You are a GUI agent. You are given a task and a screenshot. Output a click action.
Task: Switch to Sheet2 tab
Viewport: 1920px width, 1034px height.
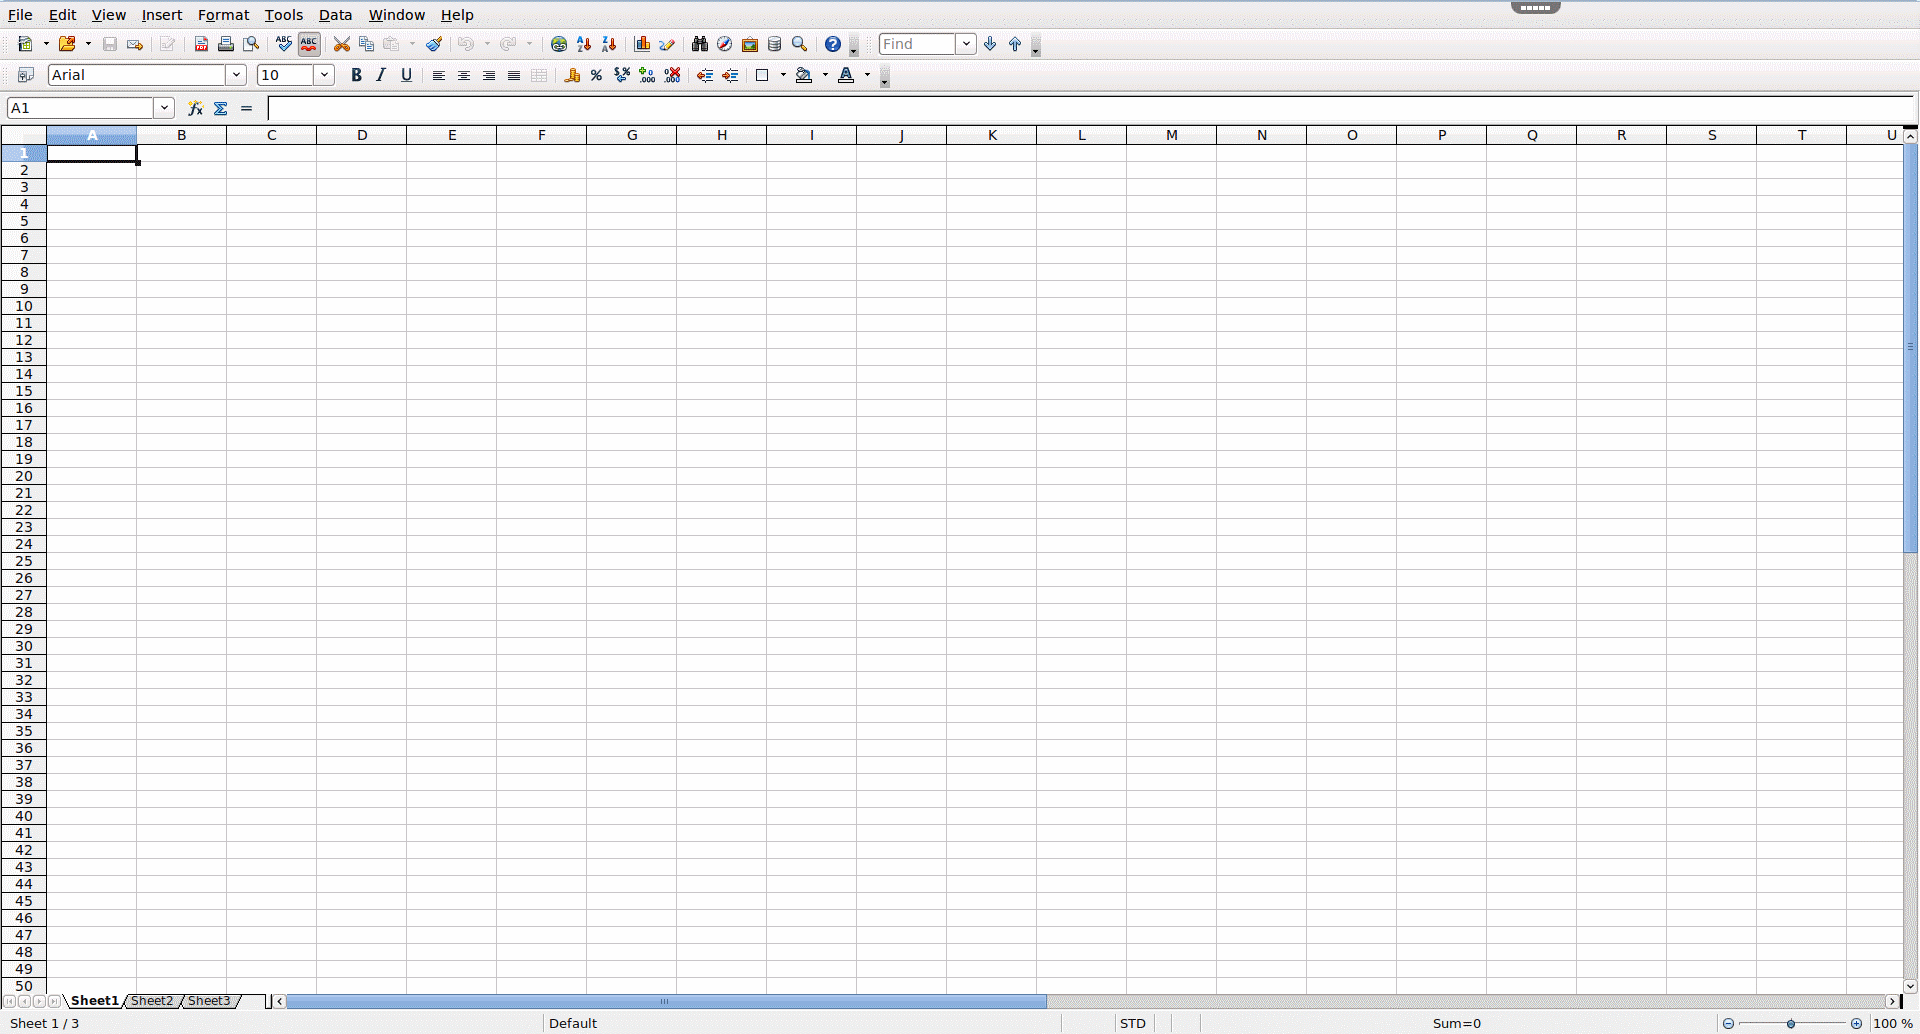point(152,1000)
